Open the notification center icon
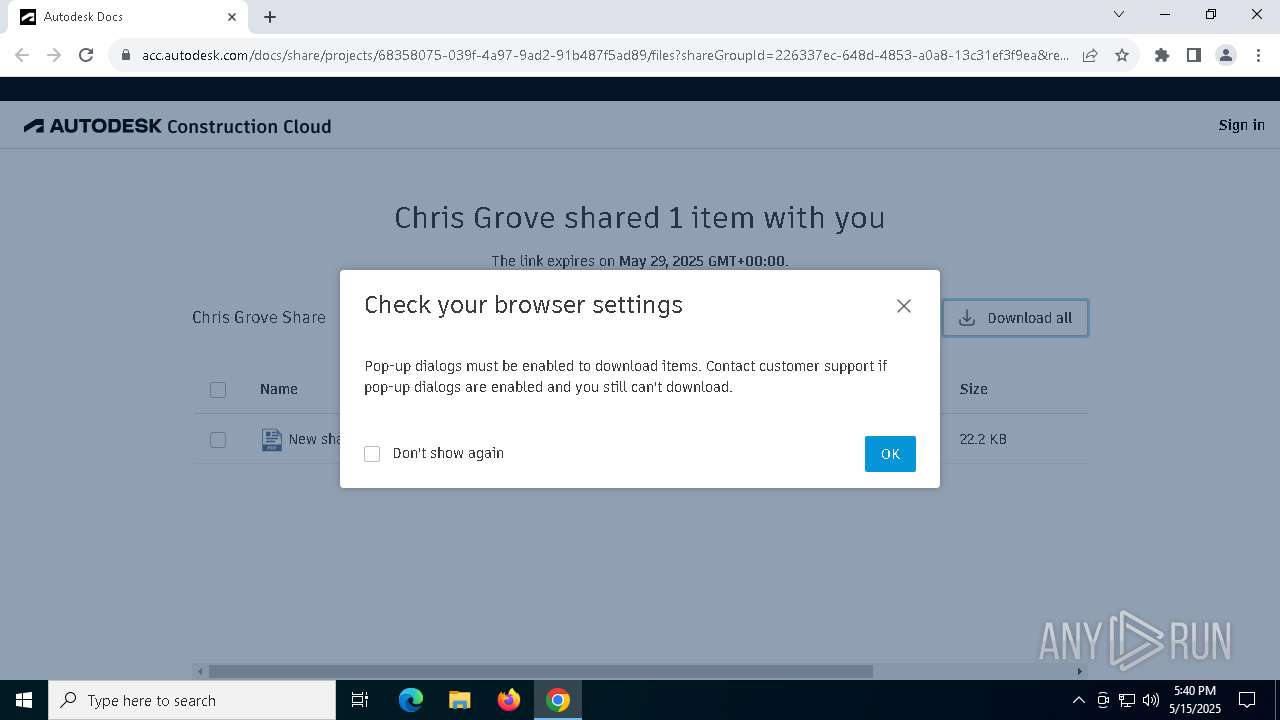1280x720 pixels. [x=1247, y=700]
